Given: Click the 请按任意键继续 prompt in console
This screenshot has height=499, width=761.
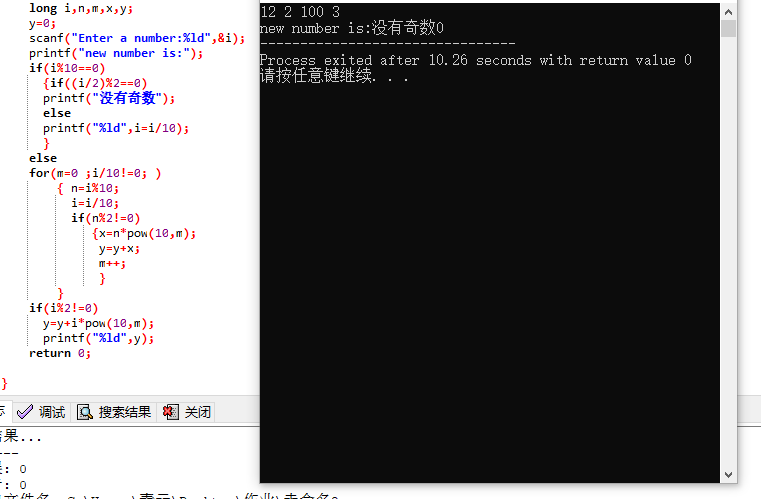Looking at the screenshot, I should pos(334,76).
